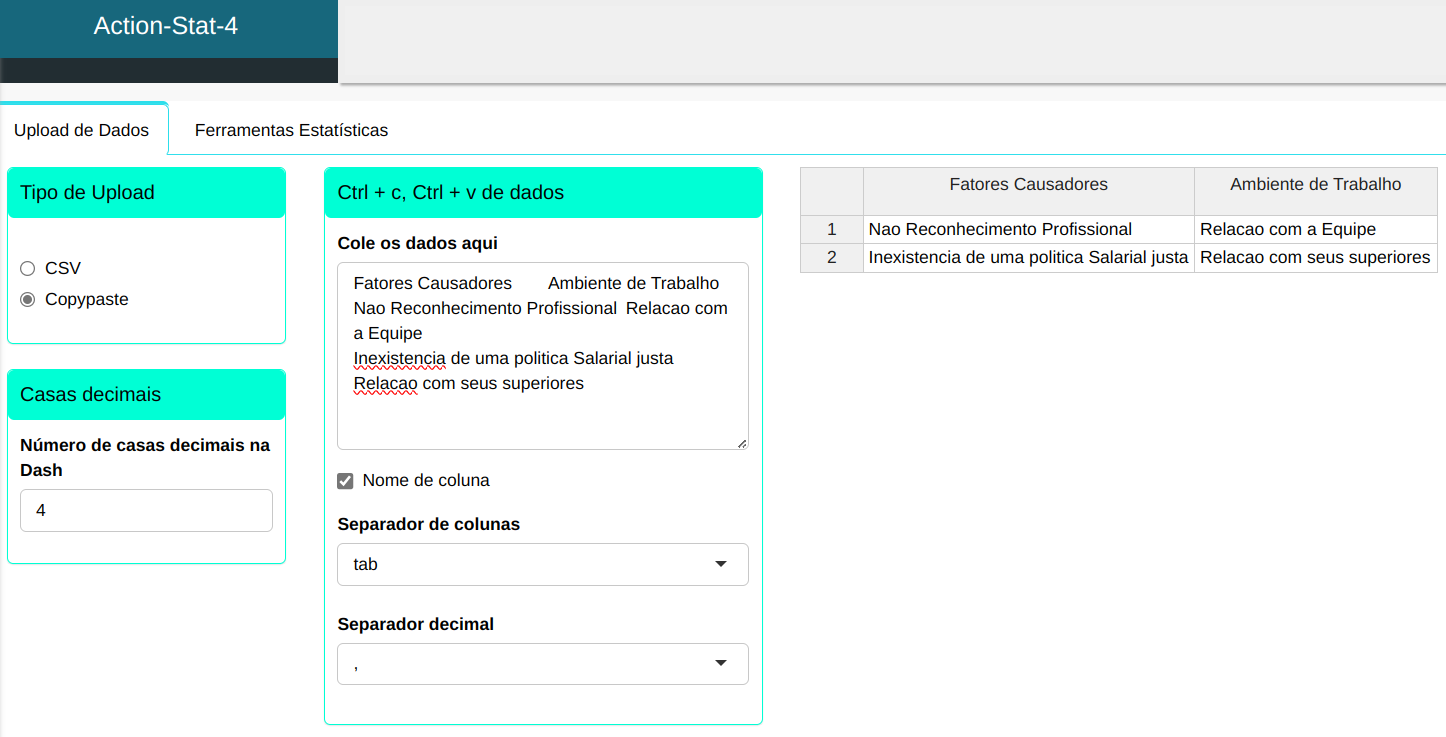Screen dimensions: 1446x737
Task: Click the Nao Reconhecimento Profissional cell
Action: [1000, 230]
